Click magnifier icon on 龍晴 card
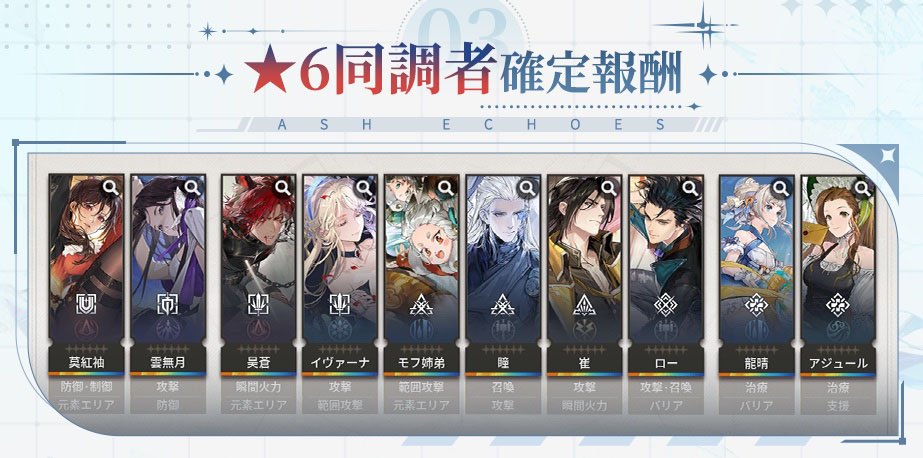 tap(781, 188)
